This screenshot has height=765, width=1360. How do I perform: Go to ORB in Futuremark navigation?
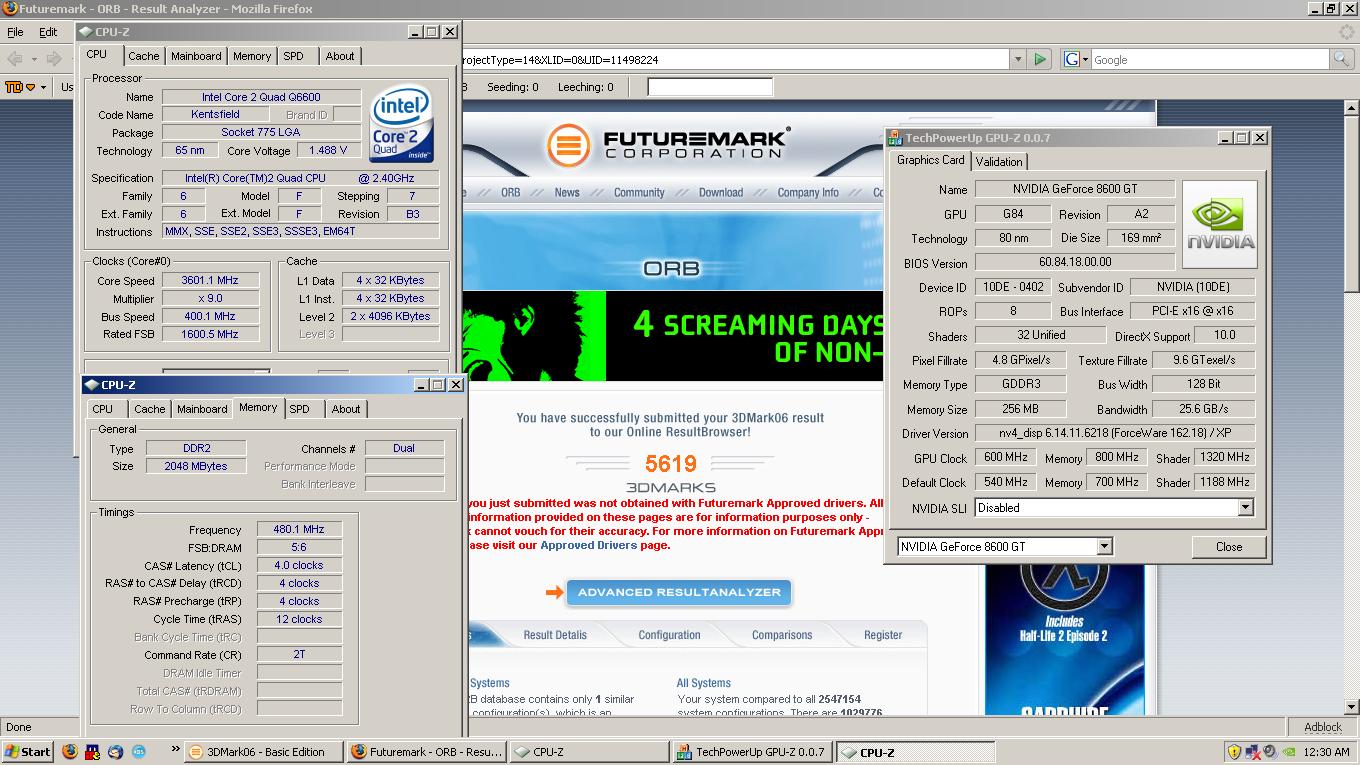(x=510, y=193)
